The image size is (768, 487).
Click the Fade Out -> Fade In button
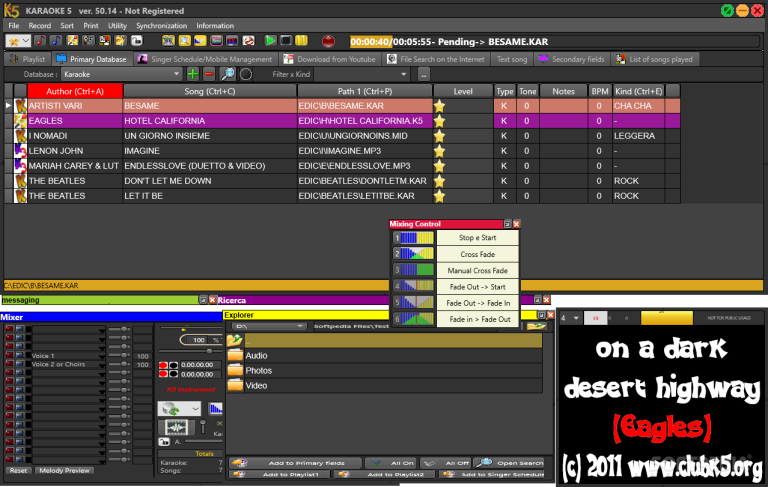coord(478,302)
